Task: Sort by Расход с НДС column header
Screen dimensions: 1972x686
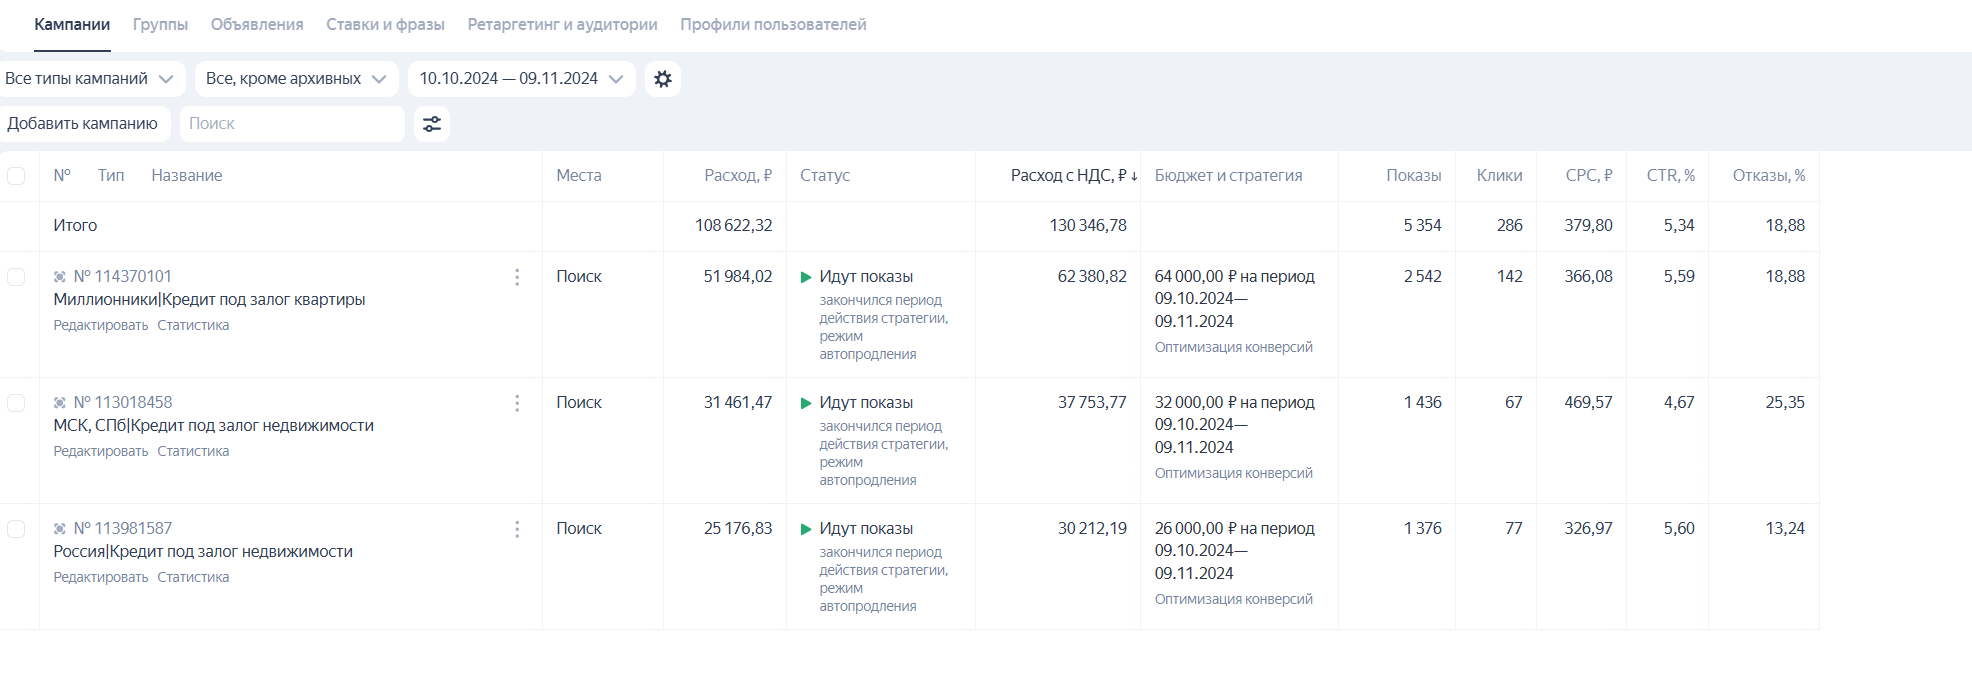Action: pos(1074,176)
